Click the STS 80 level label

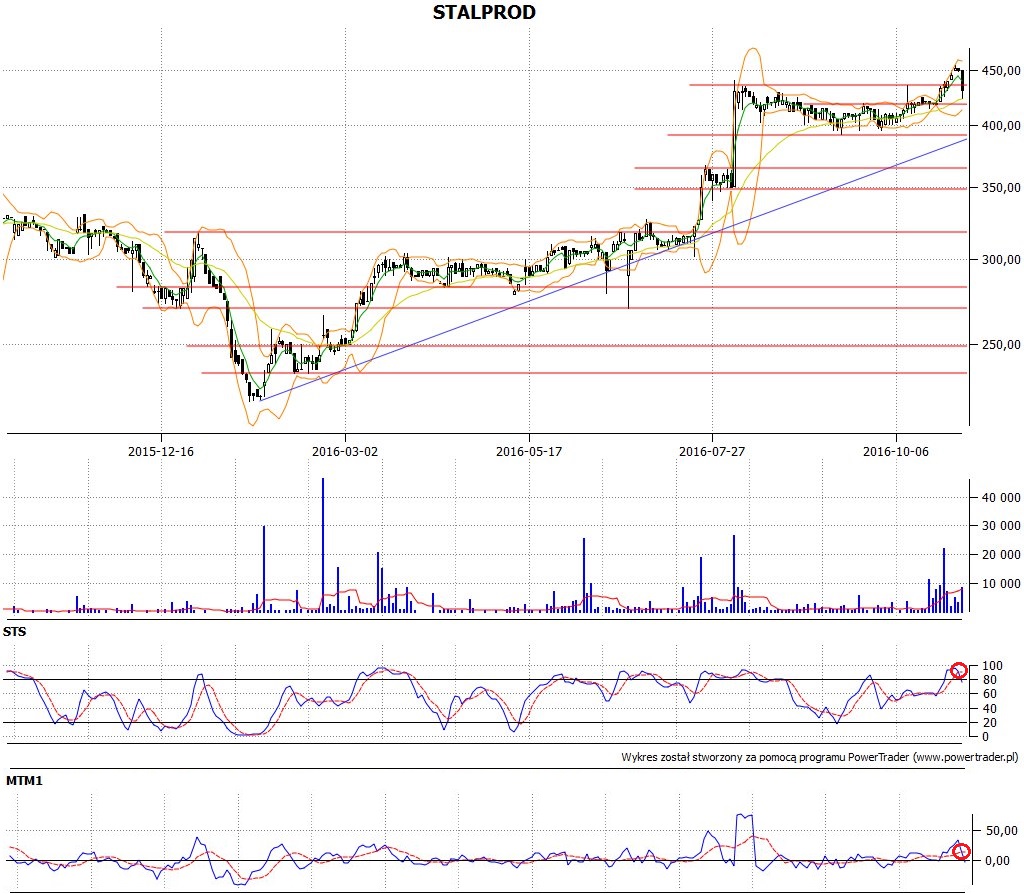tap(989, 680)
